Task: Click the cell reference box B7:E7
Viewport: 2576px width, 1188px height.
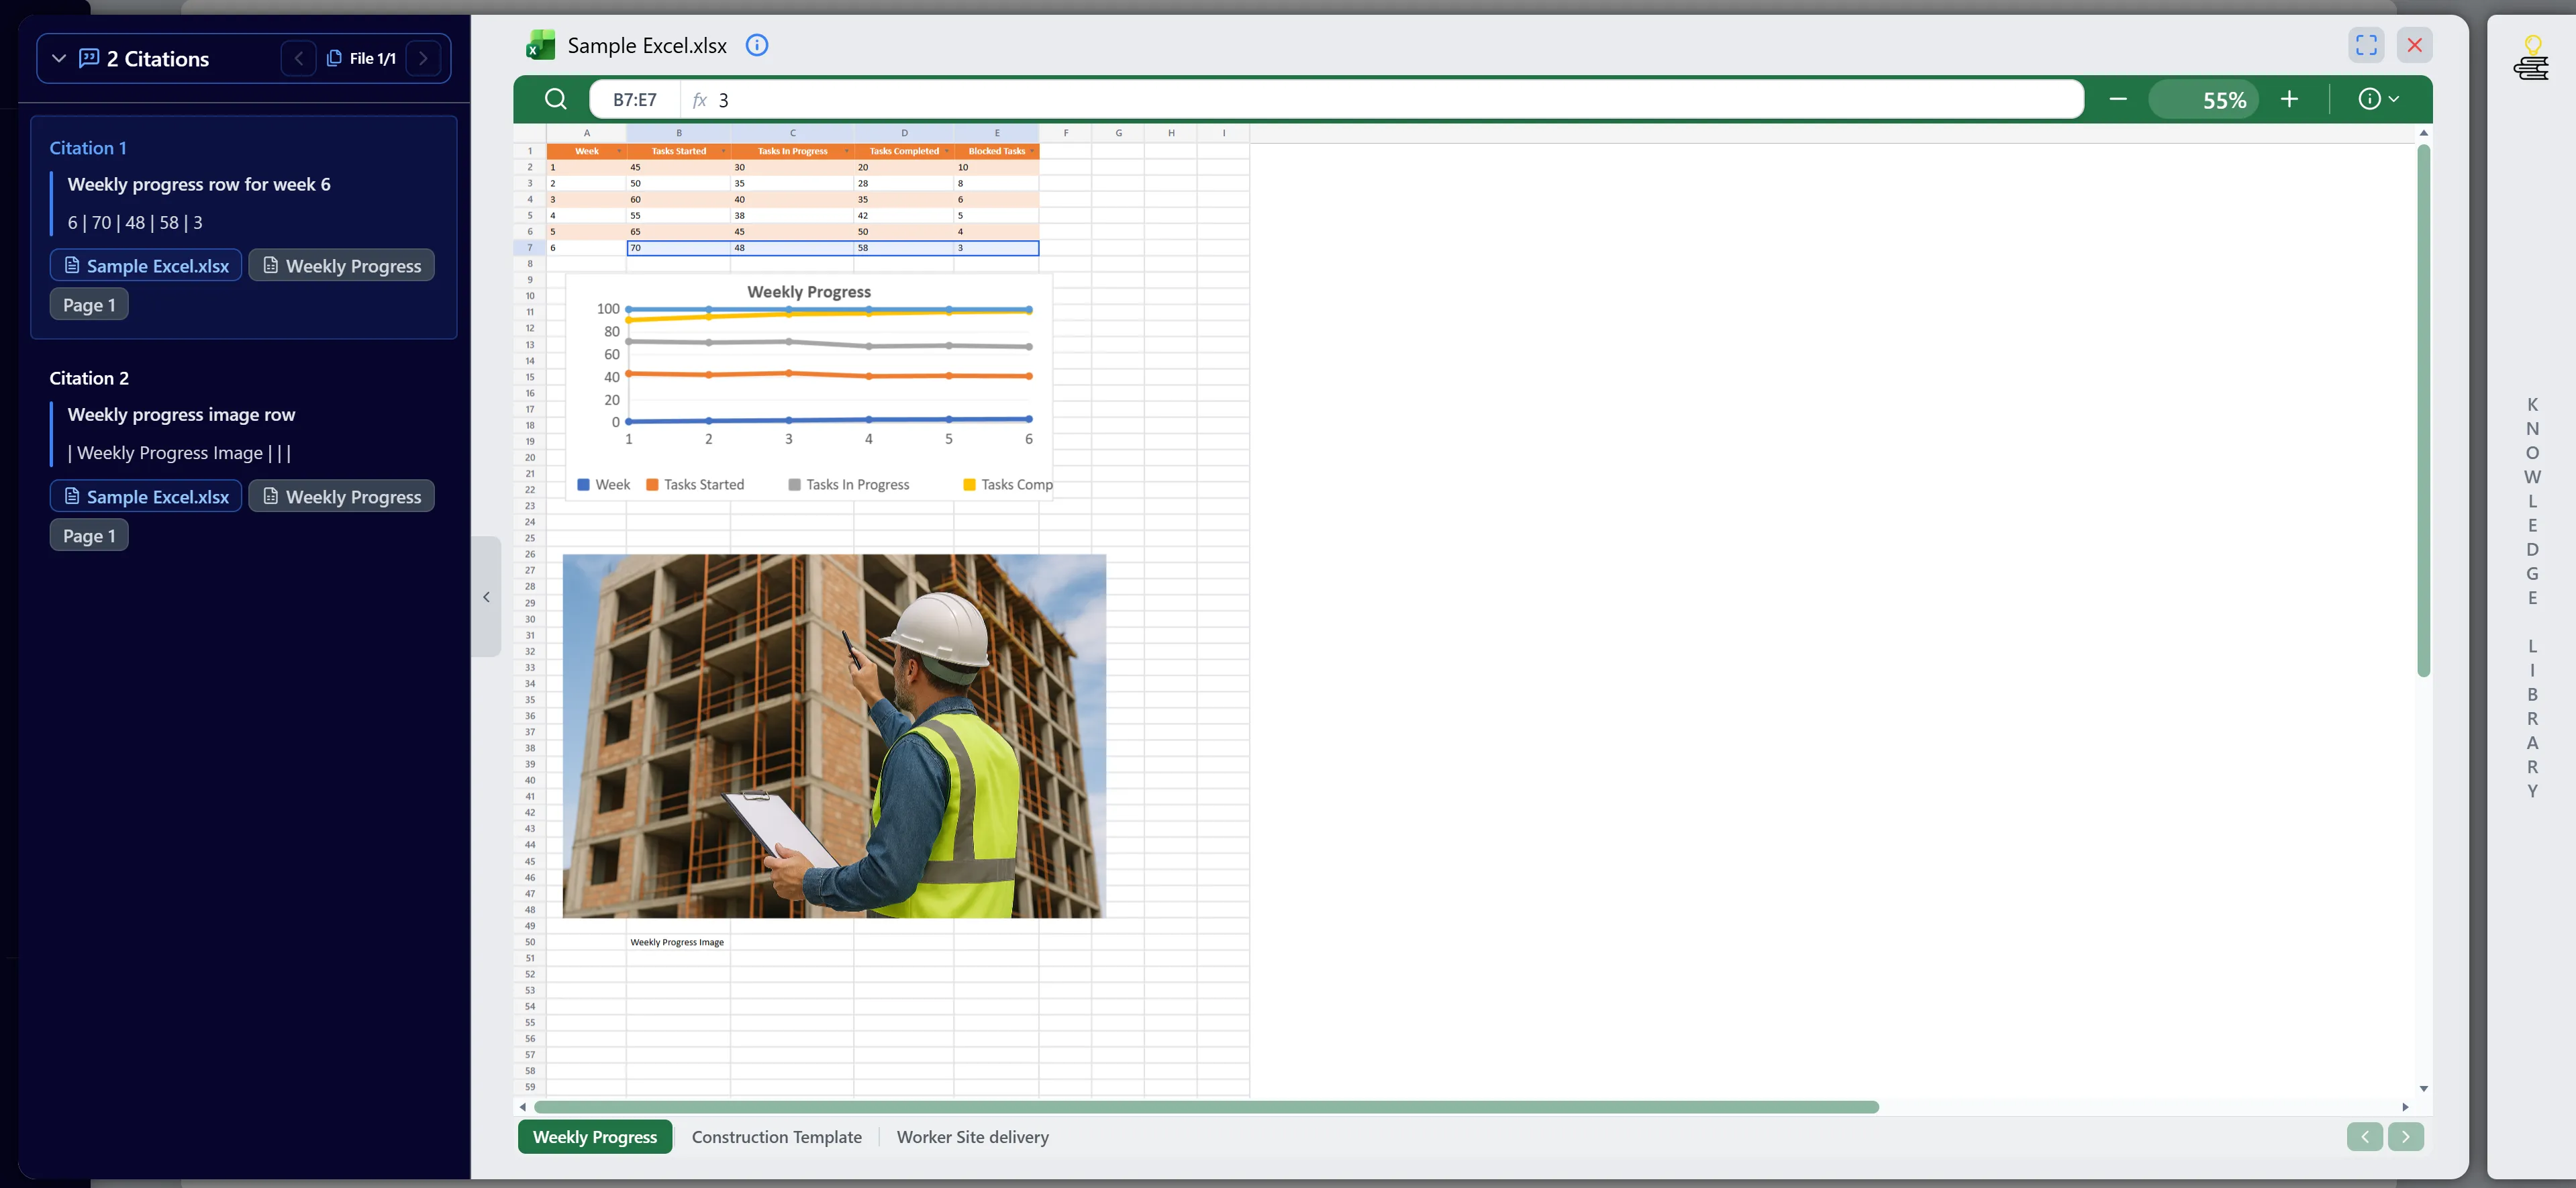Action: click(x=635, y=100)
